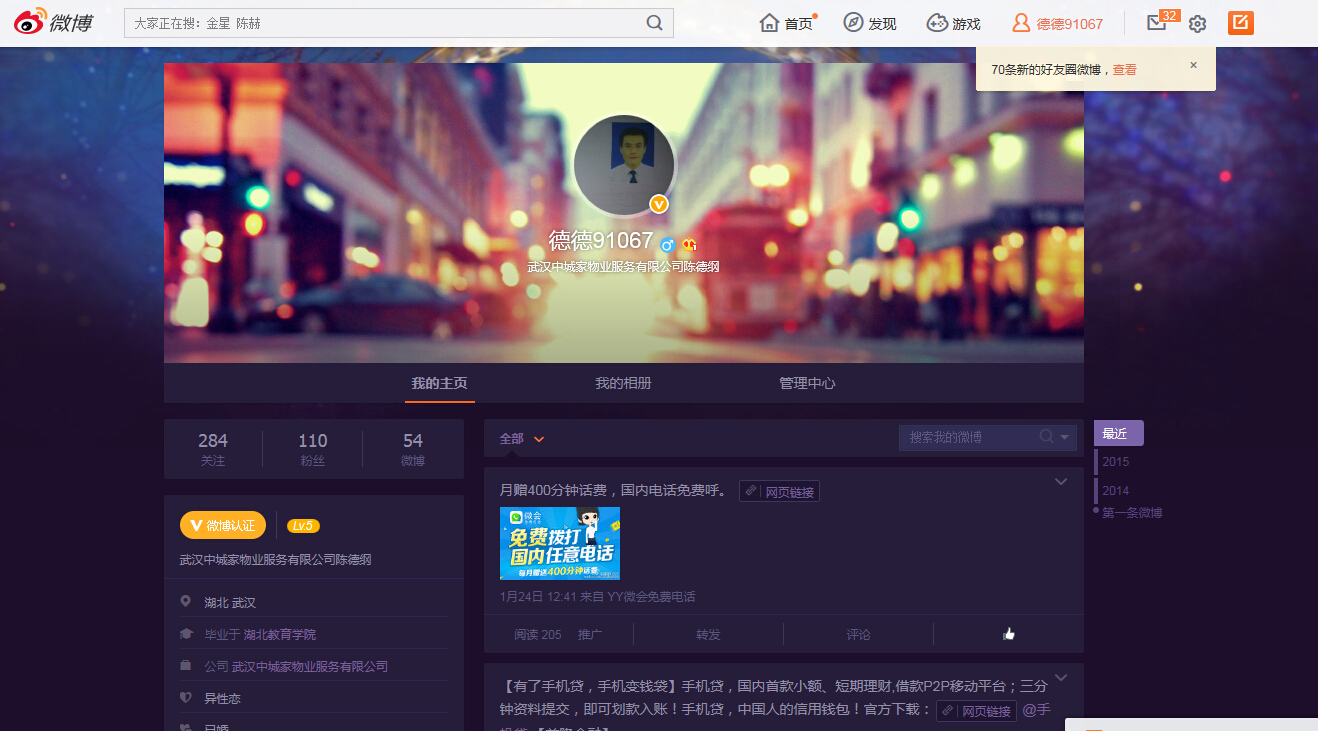Open the settings gear icon
The width and height of the screenshot is (1318, 731).
click(1197, 24)
